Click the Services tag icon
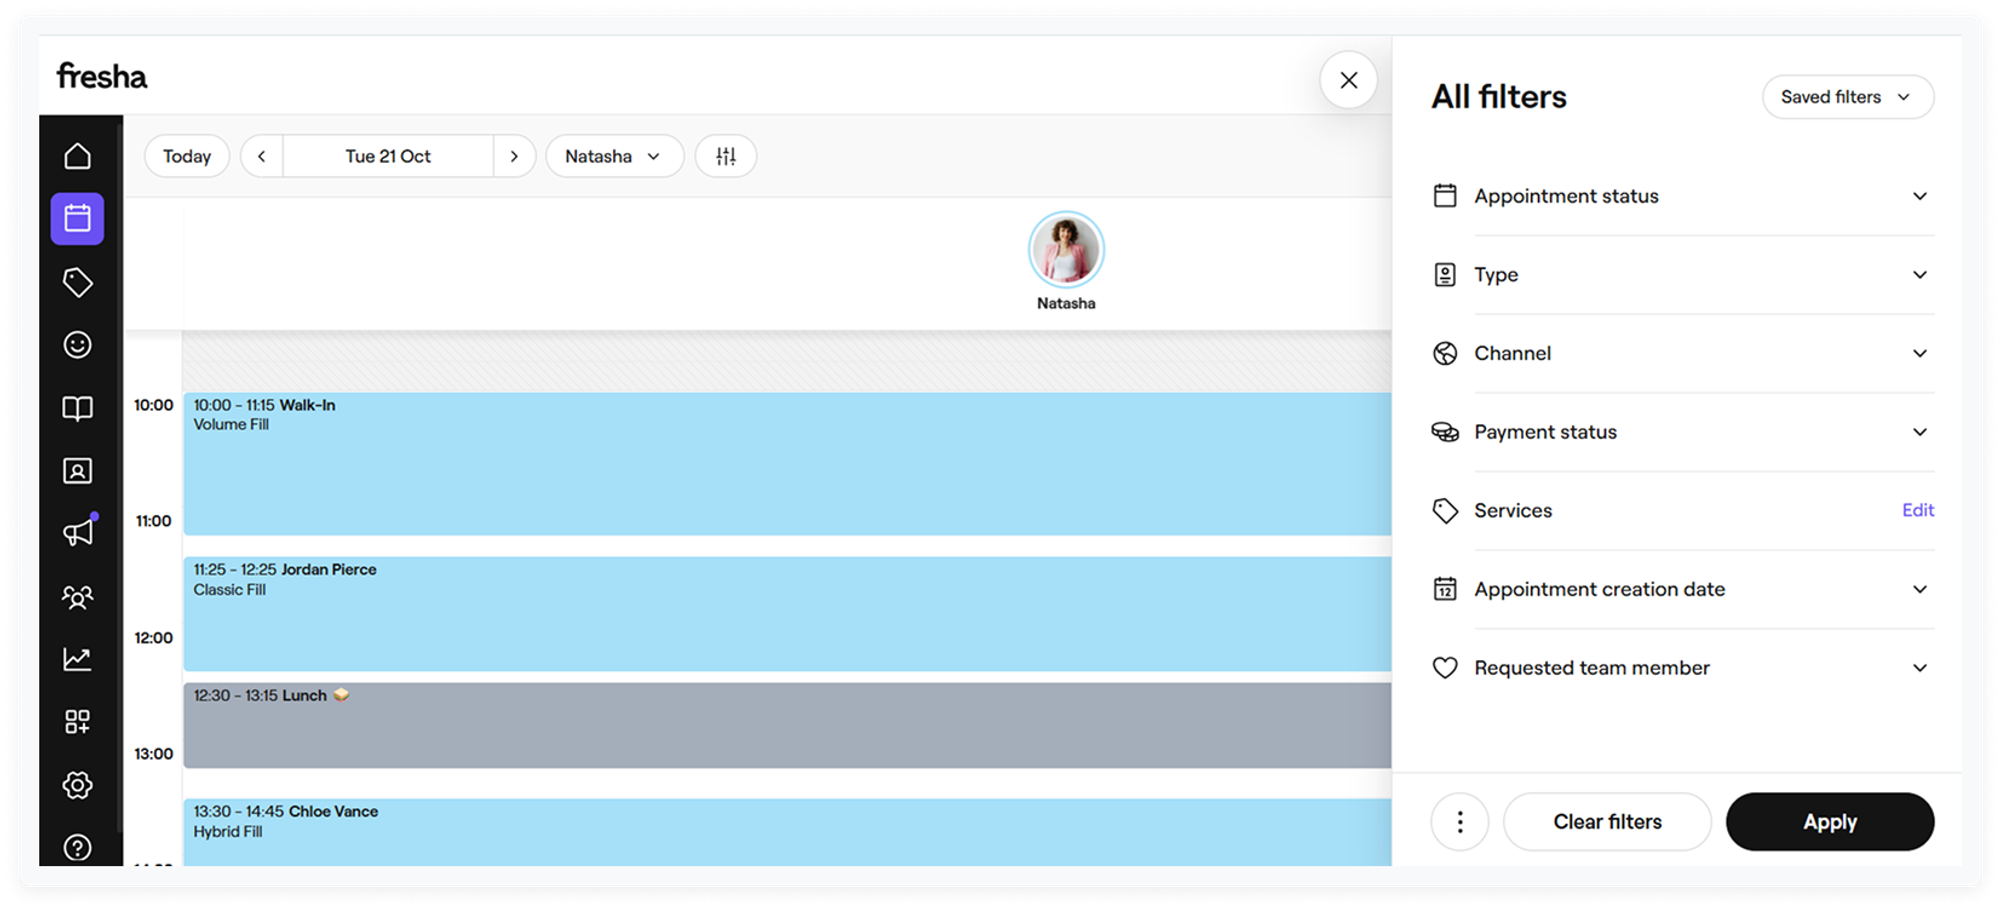The width and height of the screenshot is (2000, 909). click(1445, 511)
